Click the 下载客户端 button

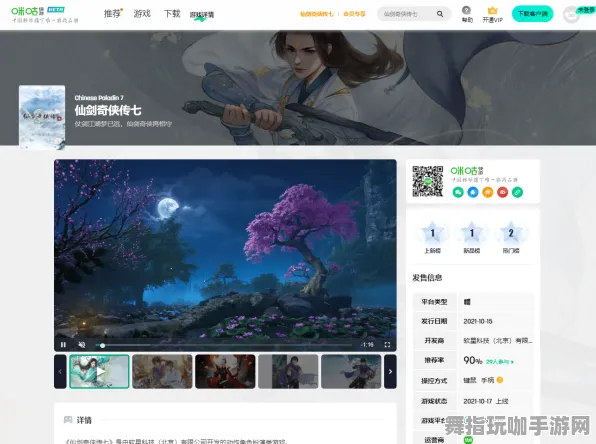coord(533,14)
